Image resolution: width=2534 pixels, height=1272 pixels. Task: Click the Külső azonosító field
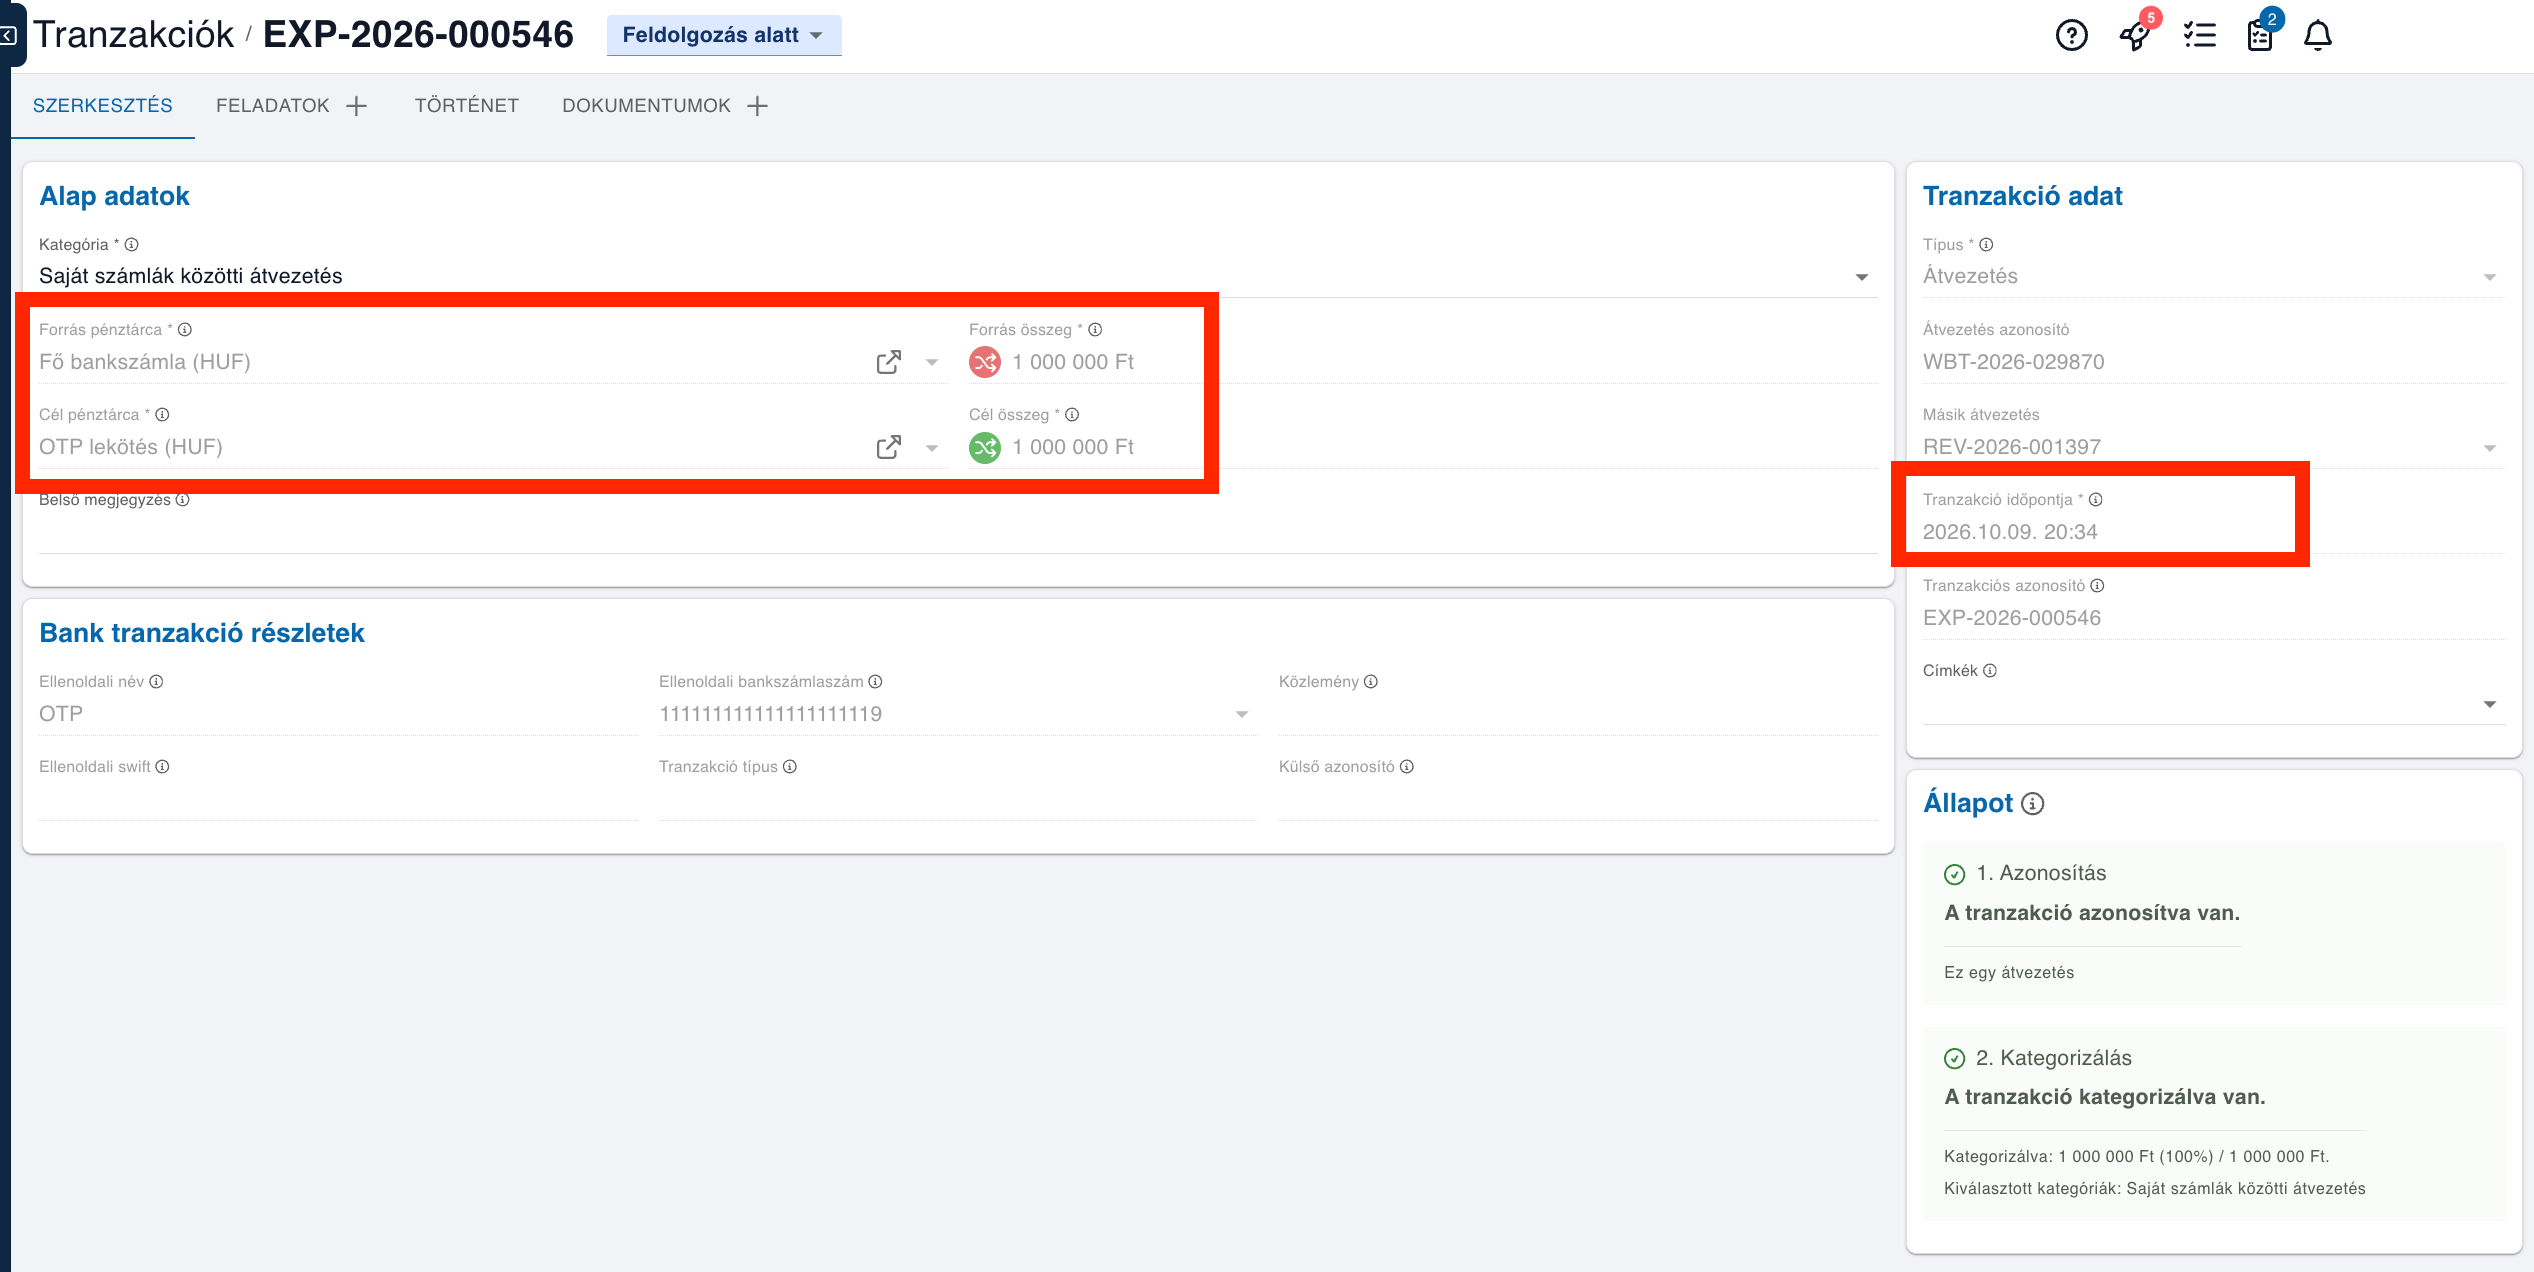pyautogui.click(x=1578, y=799)
